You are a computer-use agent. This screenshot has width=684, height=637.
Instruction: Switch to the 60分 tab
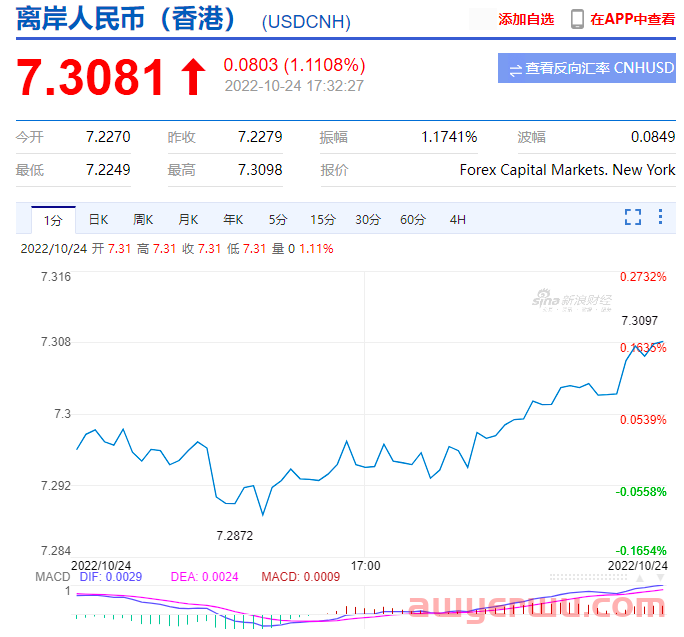[x=413, y=219]
